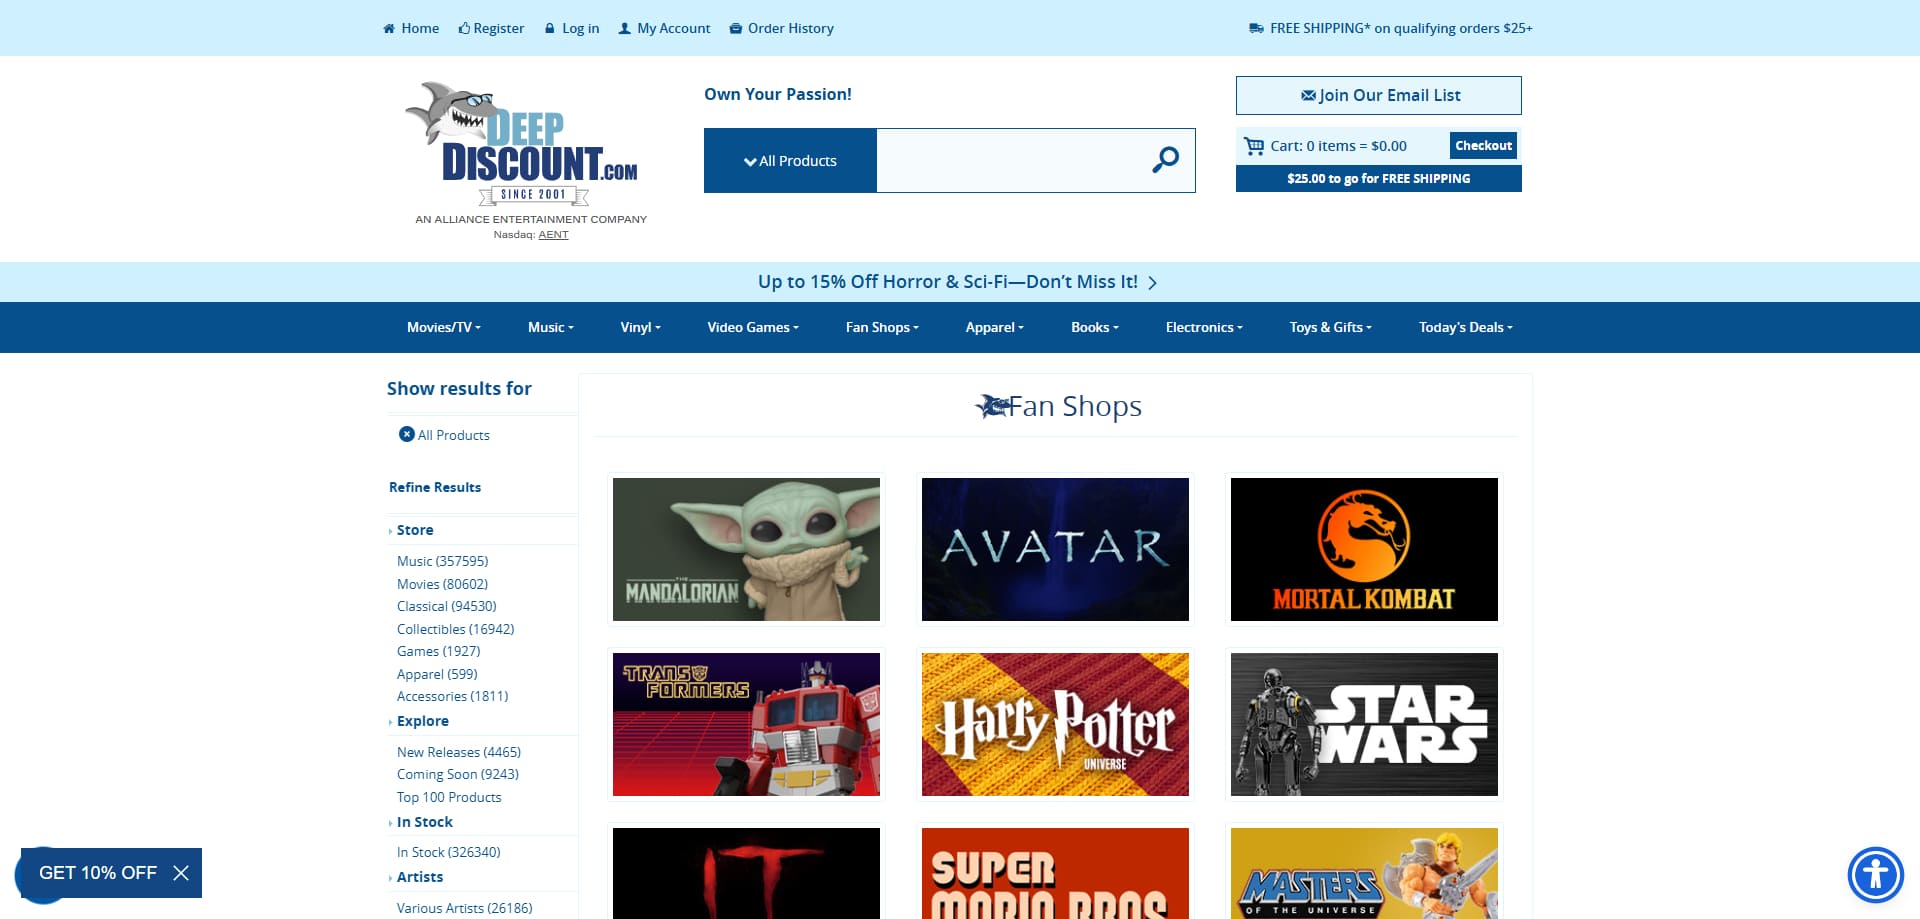Open the All Products search category dropdown
Screen dimensions: 1920x919
coord(790,160)
